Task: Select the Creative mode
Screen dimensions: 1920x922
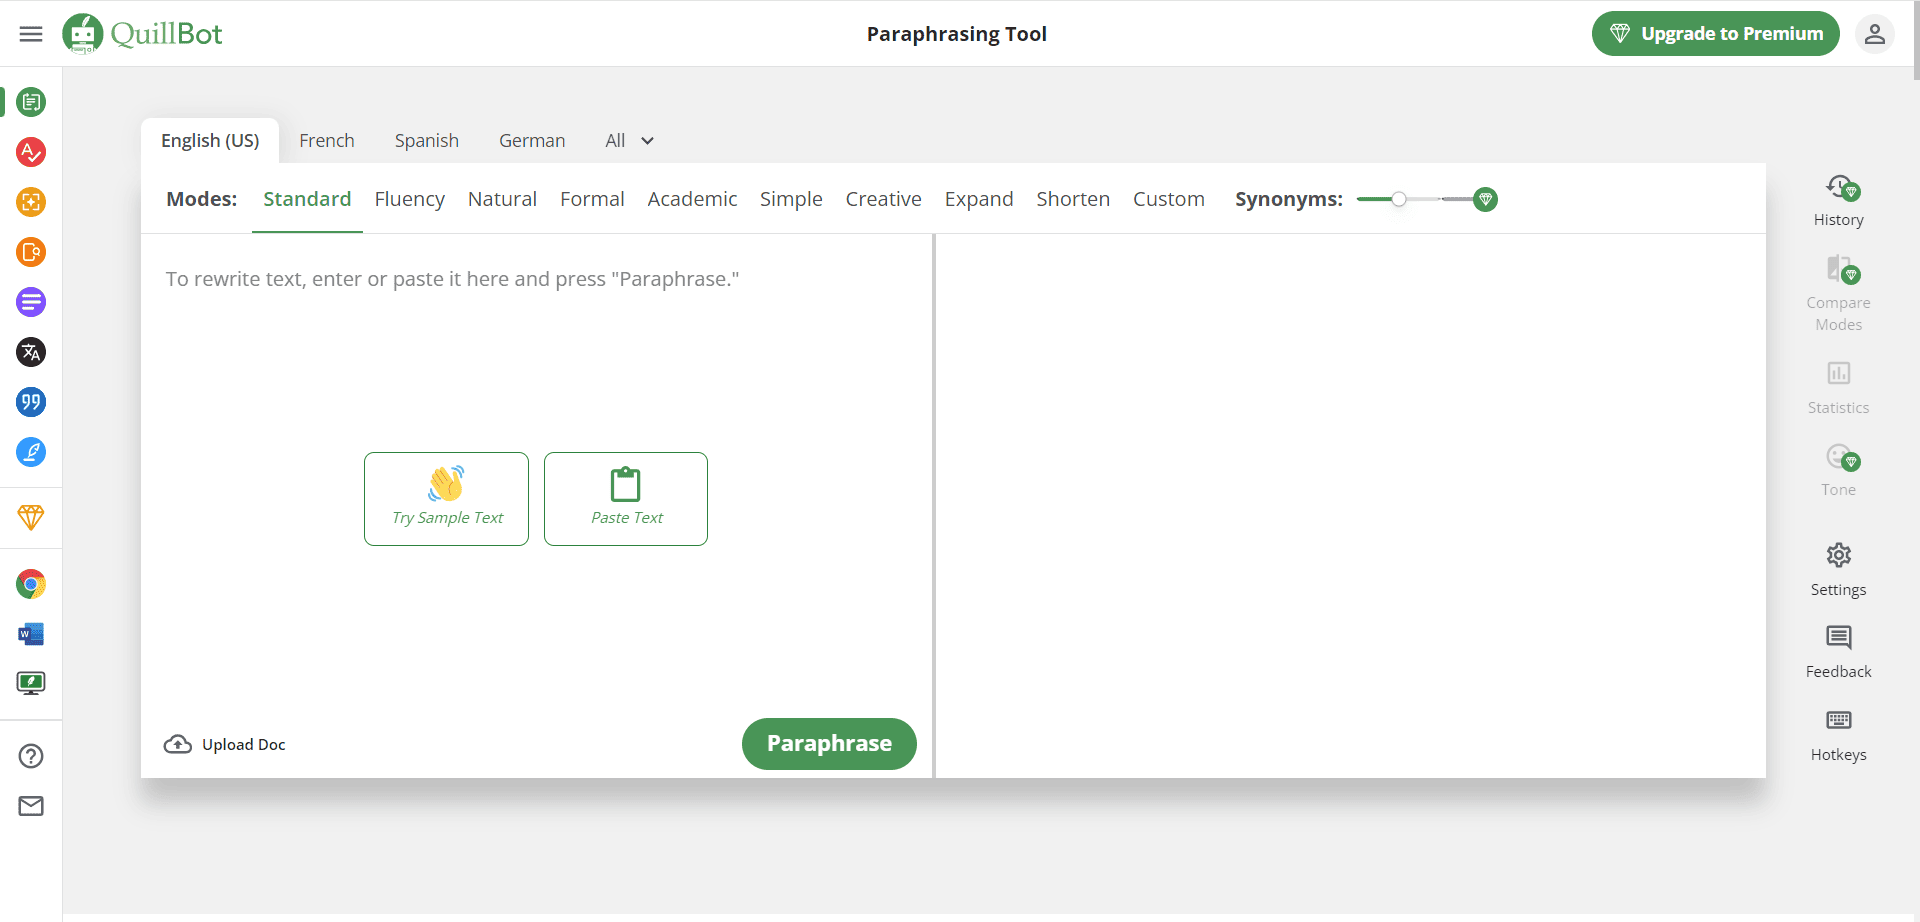Action: tap(883, 199)
